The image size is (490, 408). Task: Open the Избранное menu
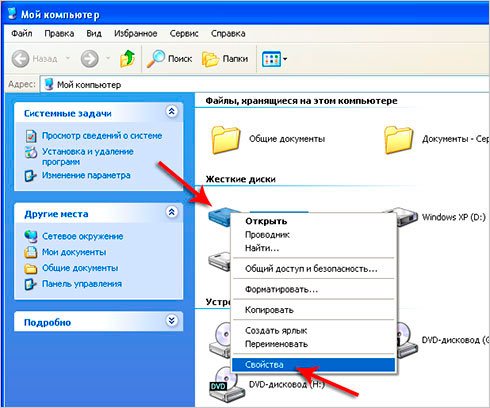coord(135,33)
